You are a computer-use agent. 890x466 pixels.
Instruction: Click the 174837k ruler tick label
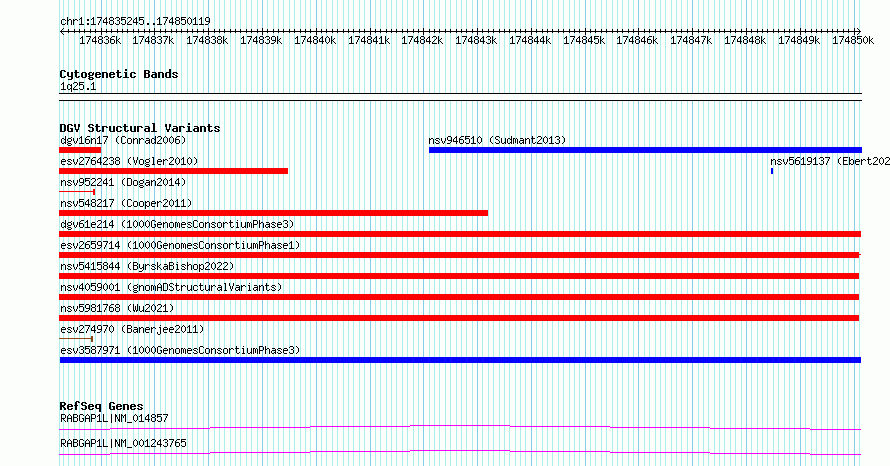[153, 40]
